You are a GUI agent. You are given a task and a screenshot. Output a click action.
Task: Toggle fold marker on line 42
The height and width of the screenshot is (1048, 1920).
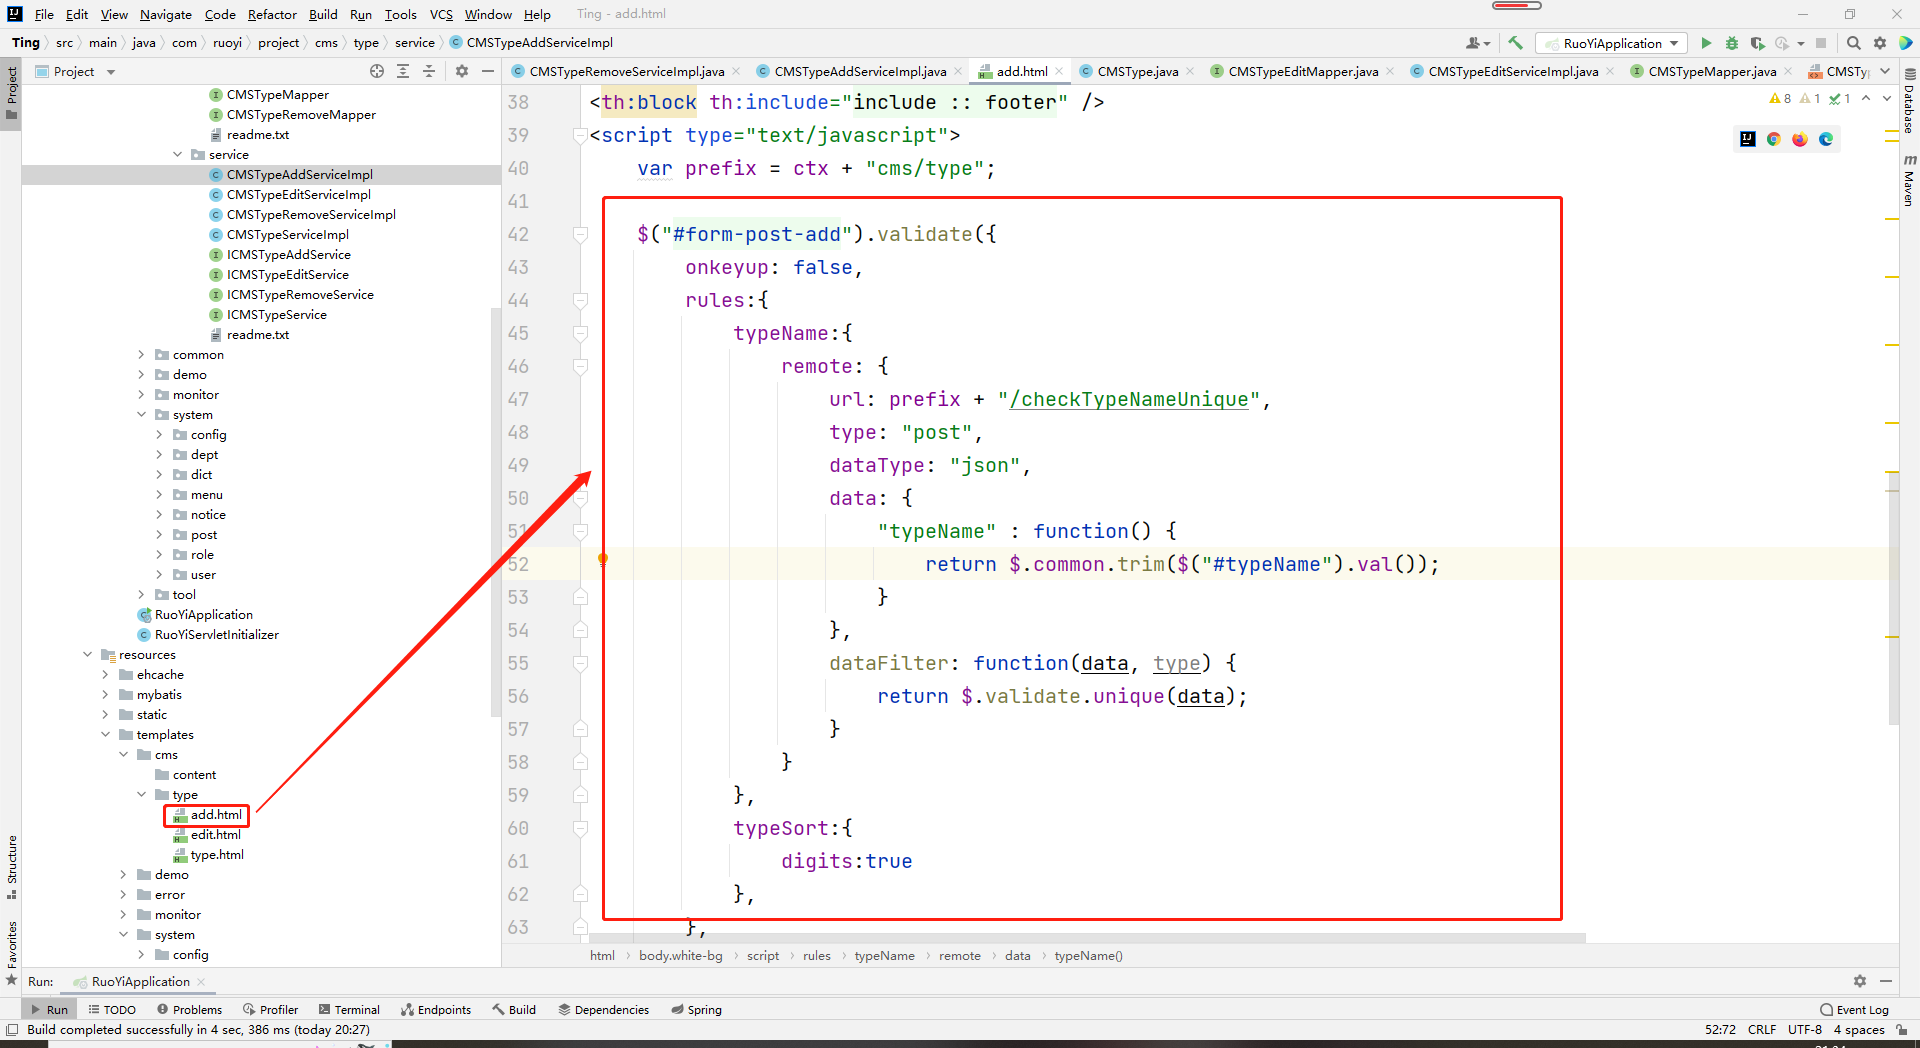580,234
